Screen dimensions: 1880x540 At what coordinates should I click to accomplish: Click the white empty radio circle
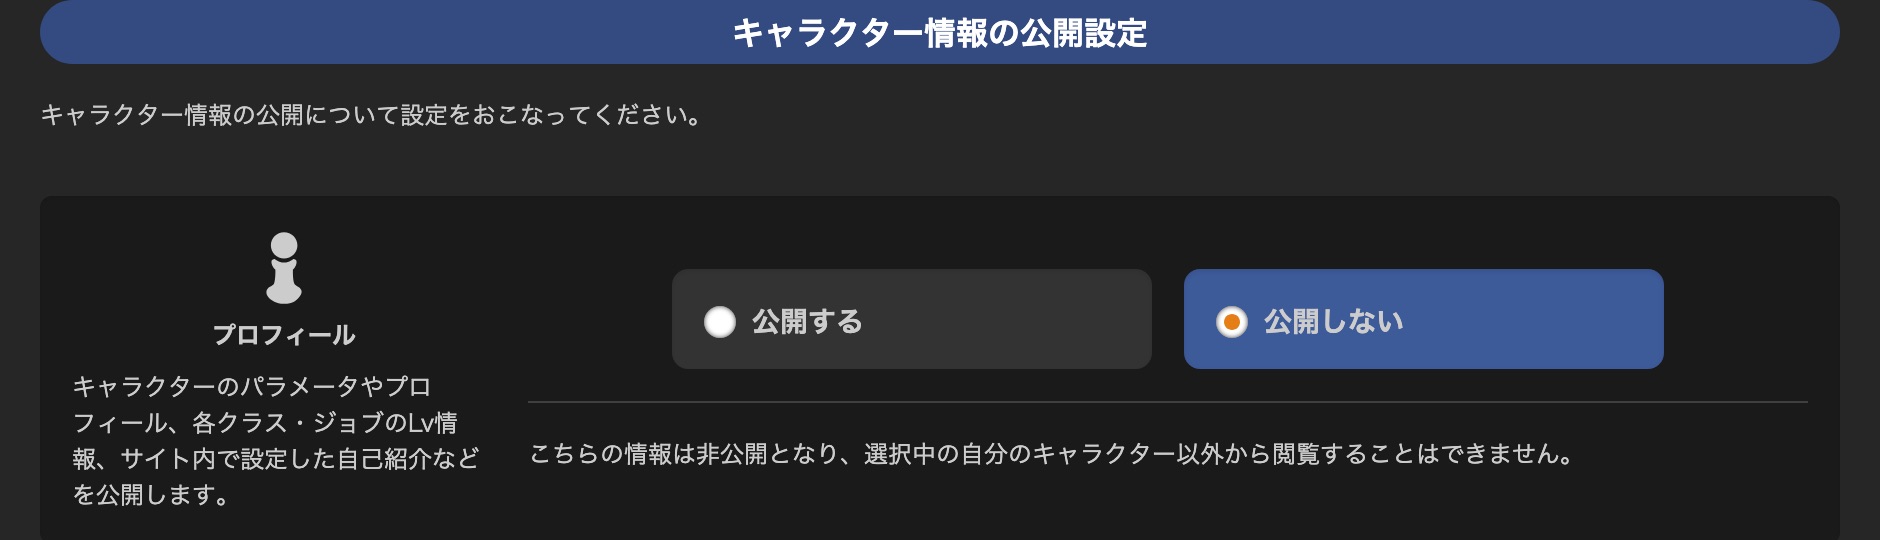[720, 322]
